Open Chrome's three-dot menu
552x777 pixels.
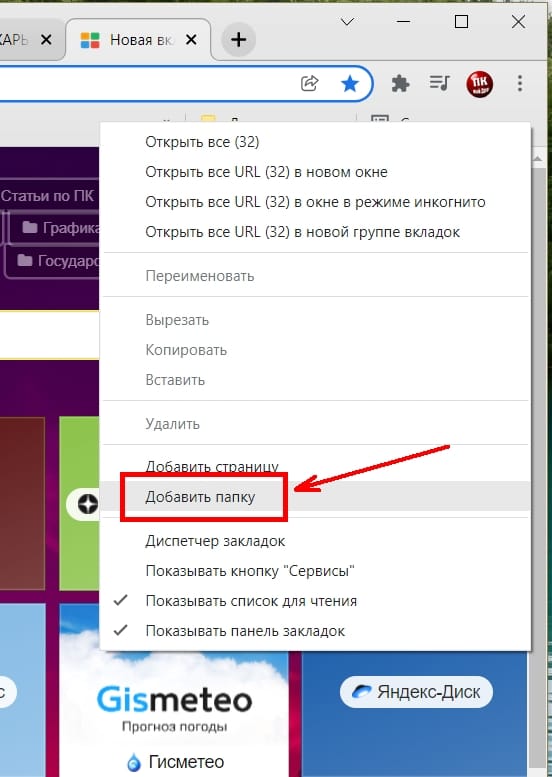[520, 83]
